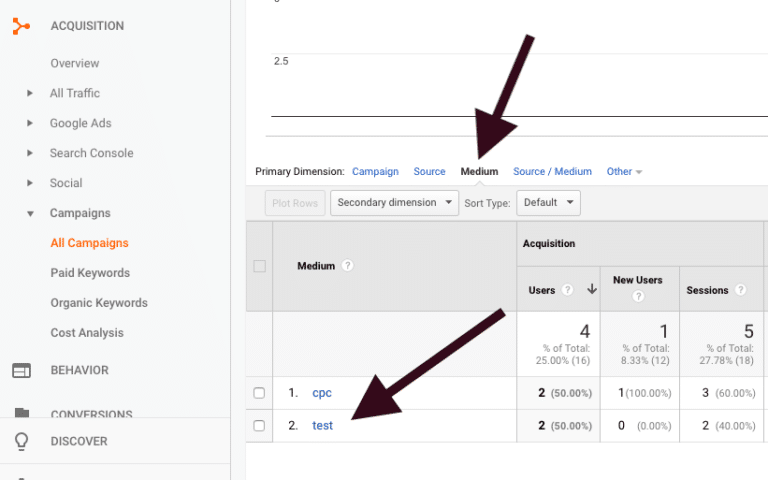The width and height of the screenshot is (768, 480).
Task: Click the Search Console label
Action: [x=91, y=153]
